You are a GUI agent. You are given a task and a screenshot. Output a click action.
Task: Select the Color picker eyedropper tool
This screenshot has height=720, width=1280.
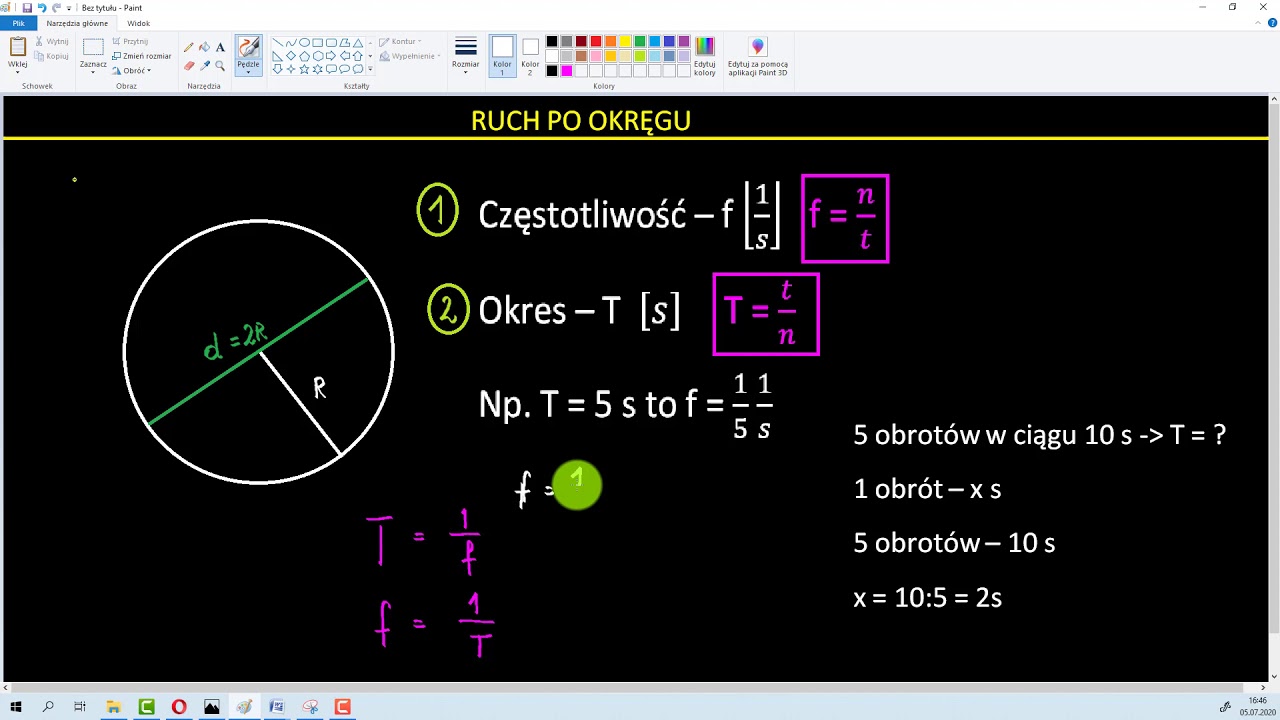(x=204, y=66)
